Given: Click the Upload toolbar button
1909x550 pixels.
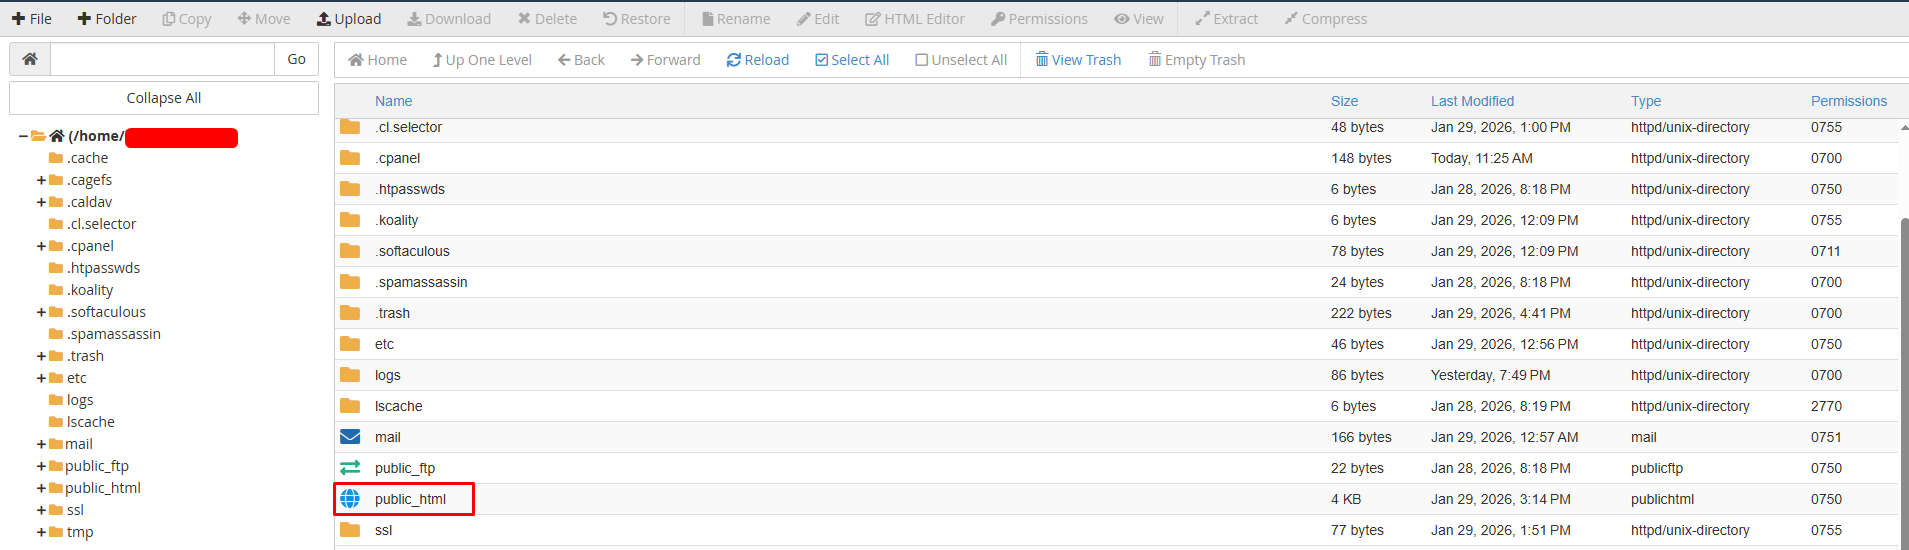Looking at the screenshot, I should pyautogui.click(x=348, y=19).
